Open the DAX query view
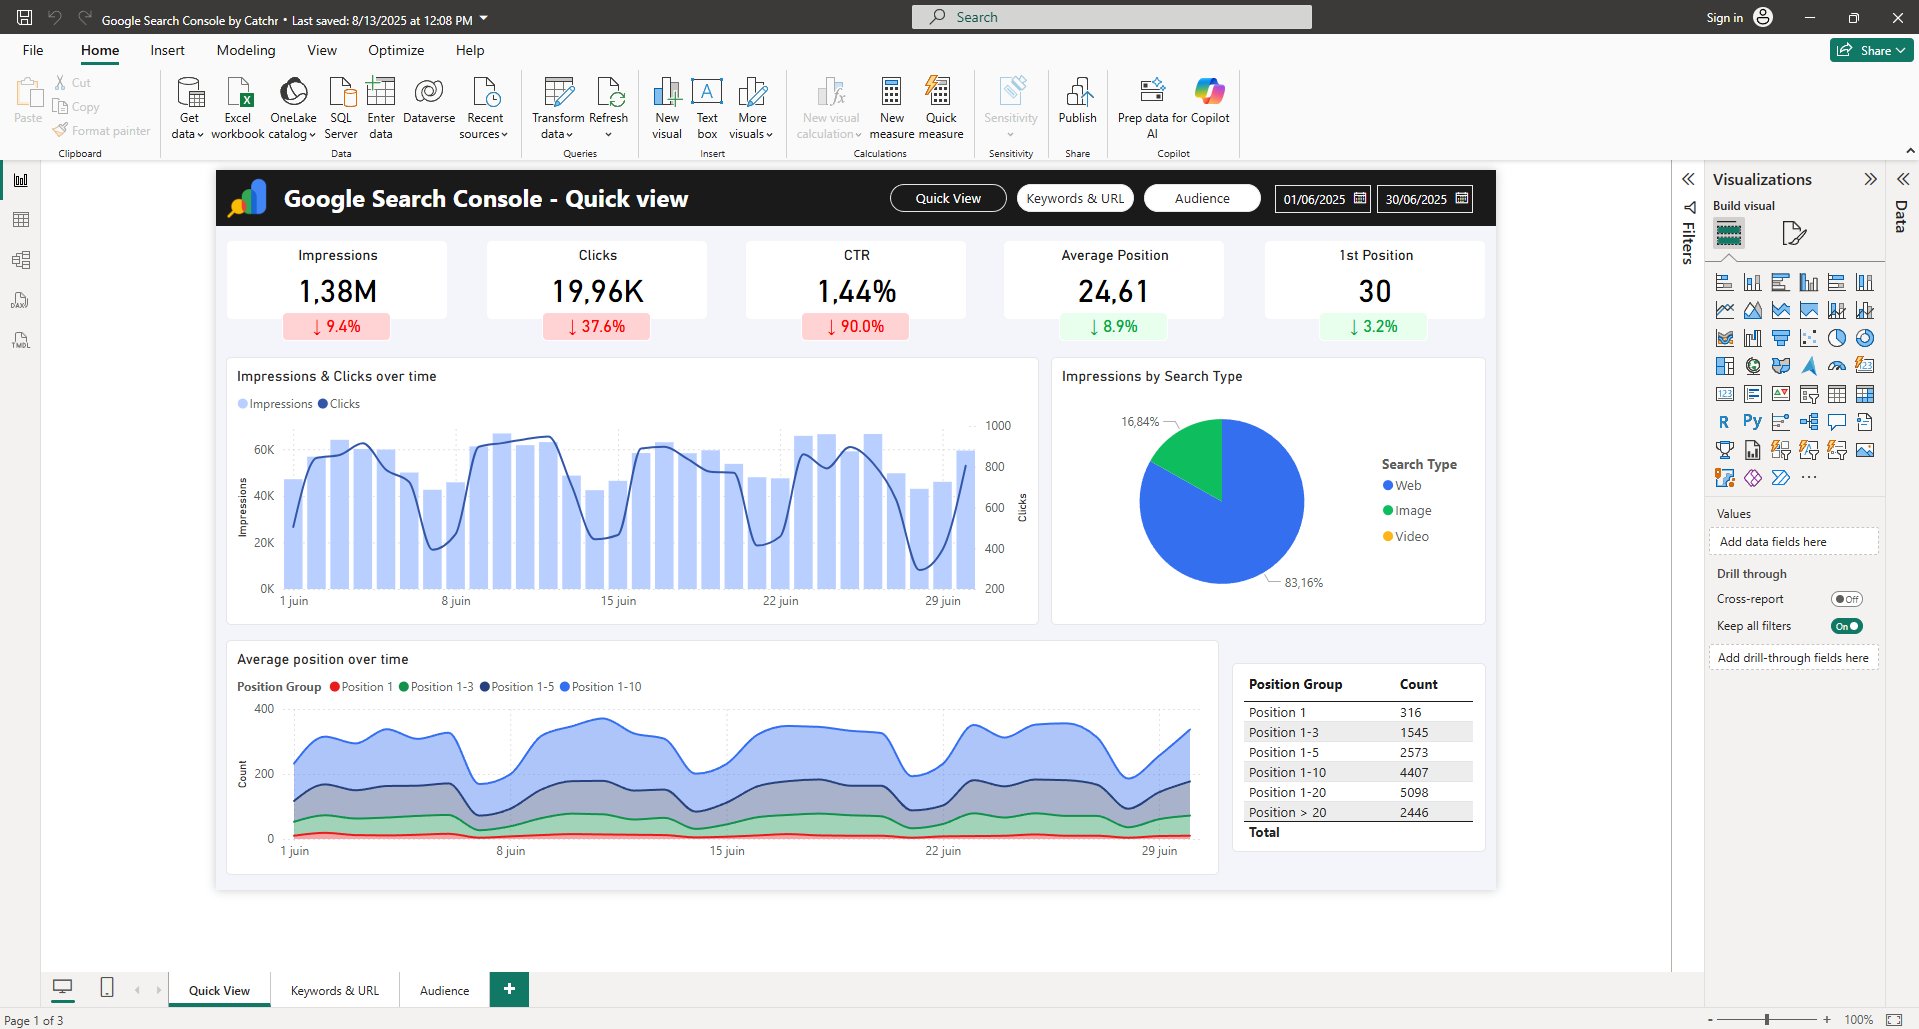 click(x=20, y=299)
